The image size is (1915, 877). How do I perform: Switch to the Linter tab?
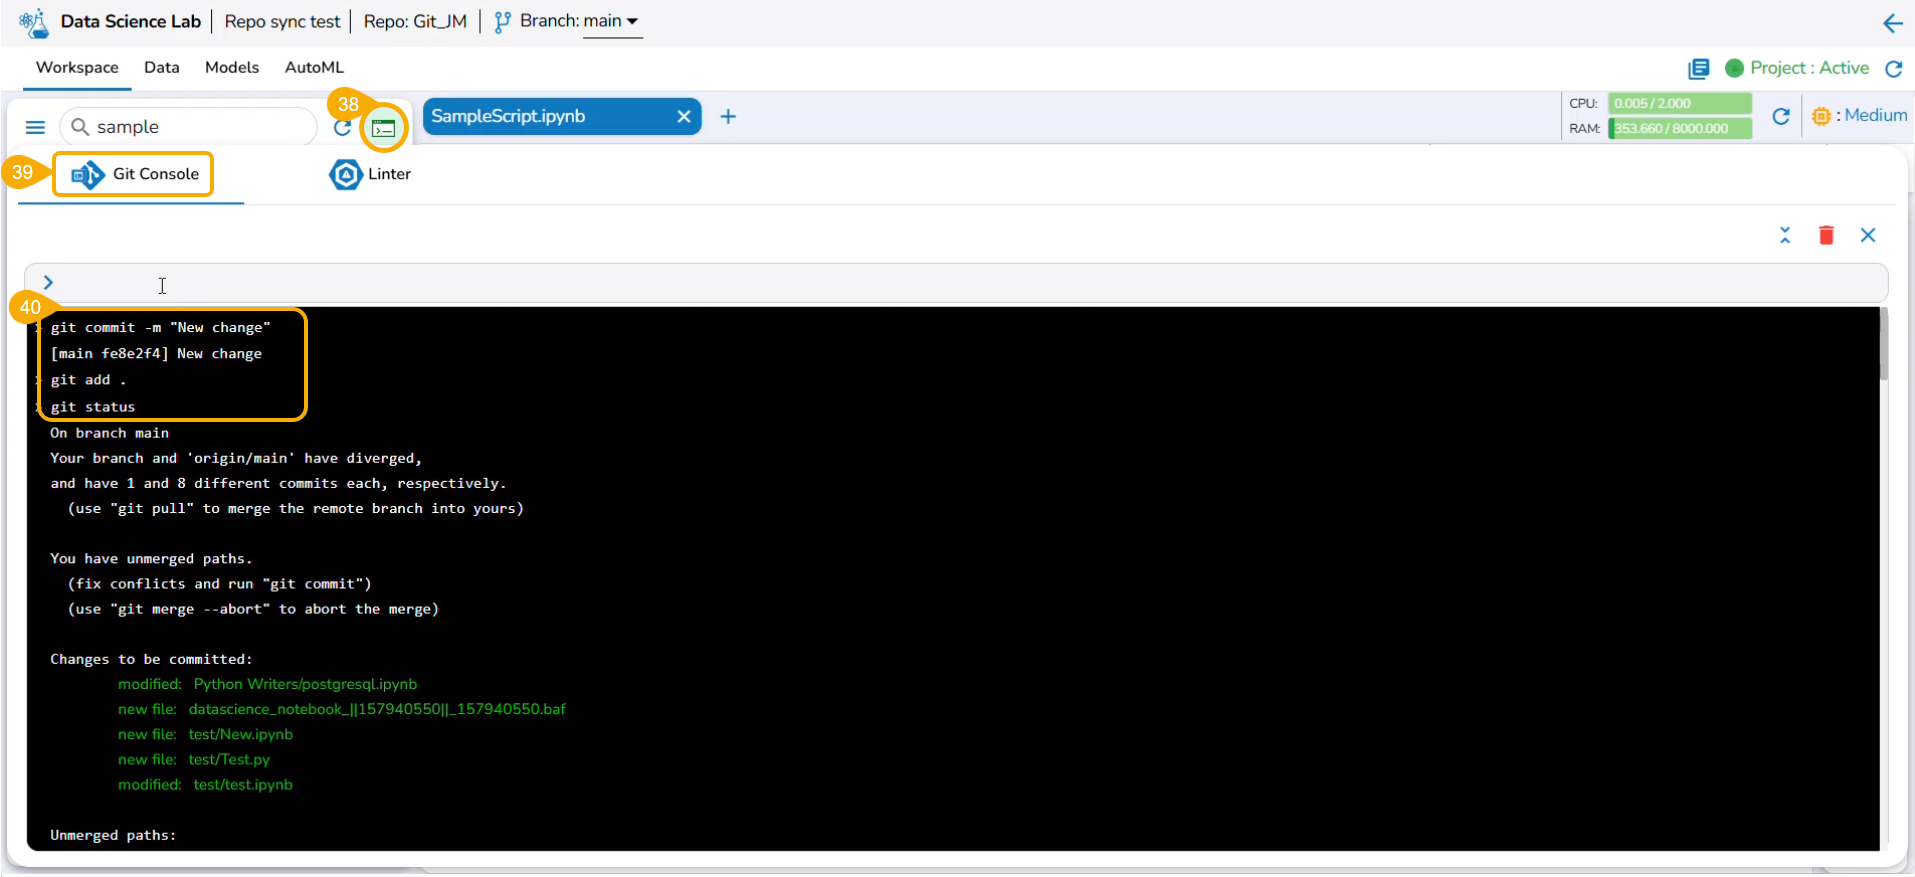click(x=370, y=174)
